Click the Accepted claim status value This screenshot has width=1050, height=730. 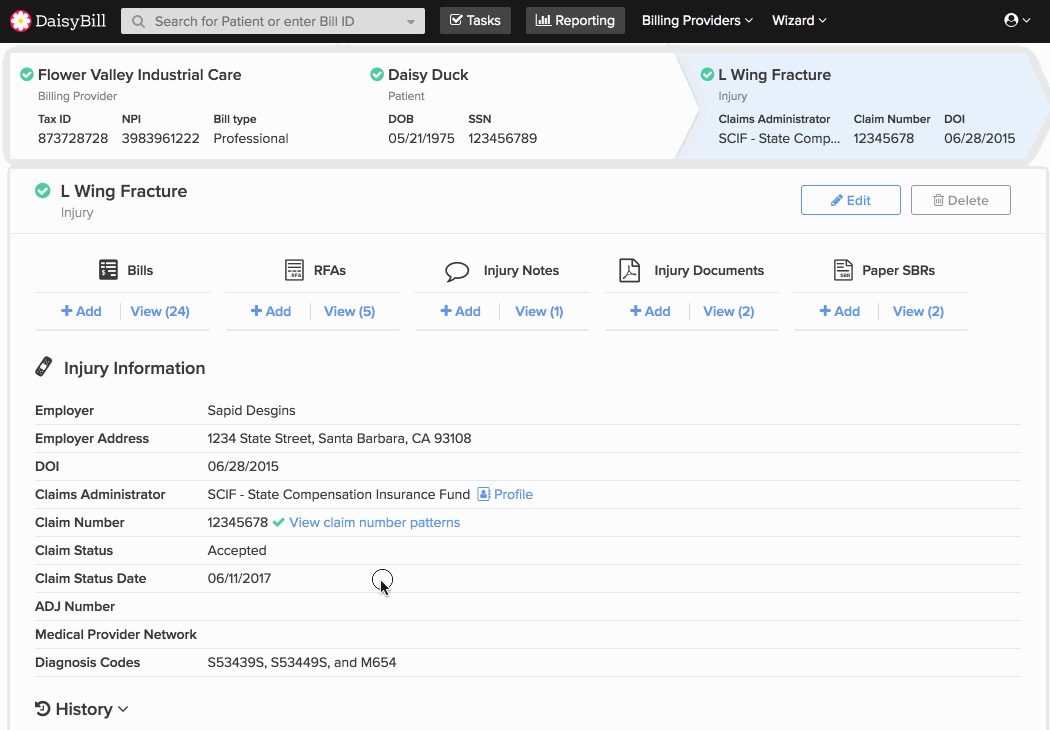point(236,551)
